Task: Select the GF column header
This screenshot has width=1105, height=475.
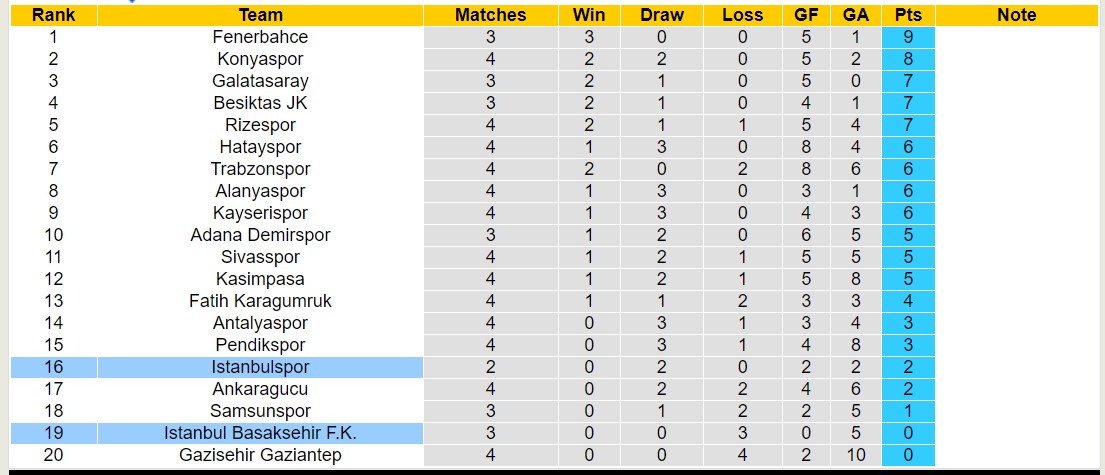Action: coord(806,15)
